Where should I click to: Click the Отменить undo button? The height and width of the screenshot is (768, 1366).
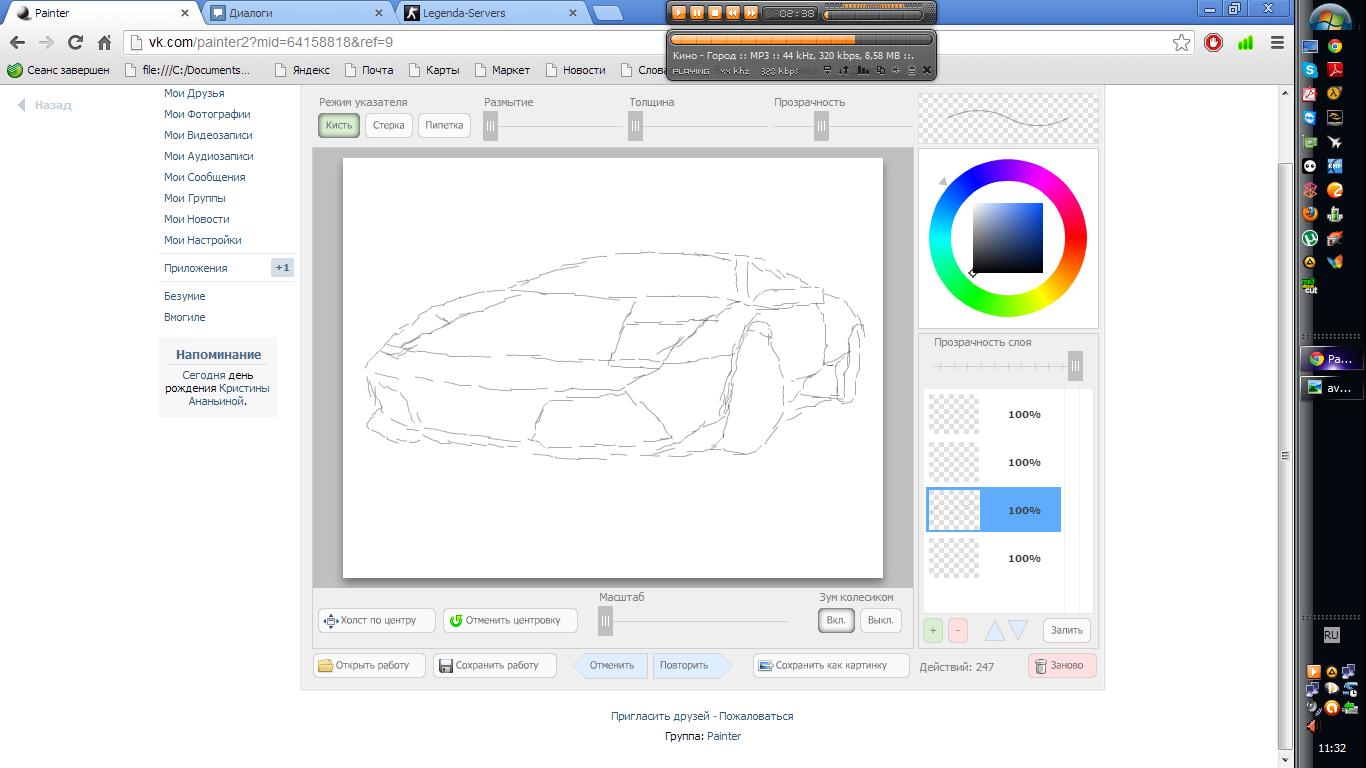612,665
